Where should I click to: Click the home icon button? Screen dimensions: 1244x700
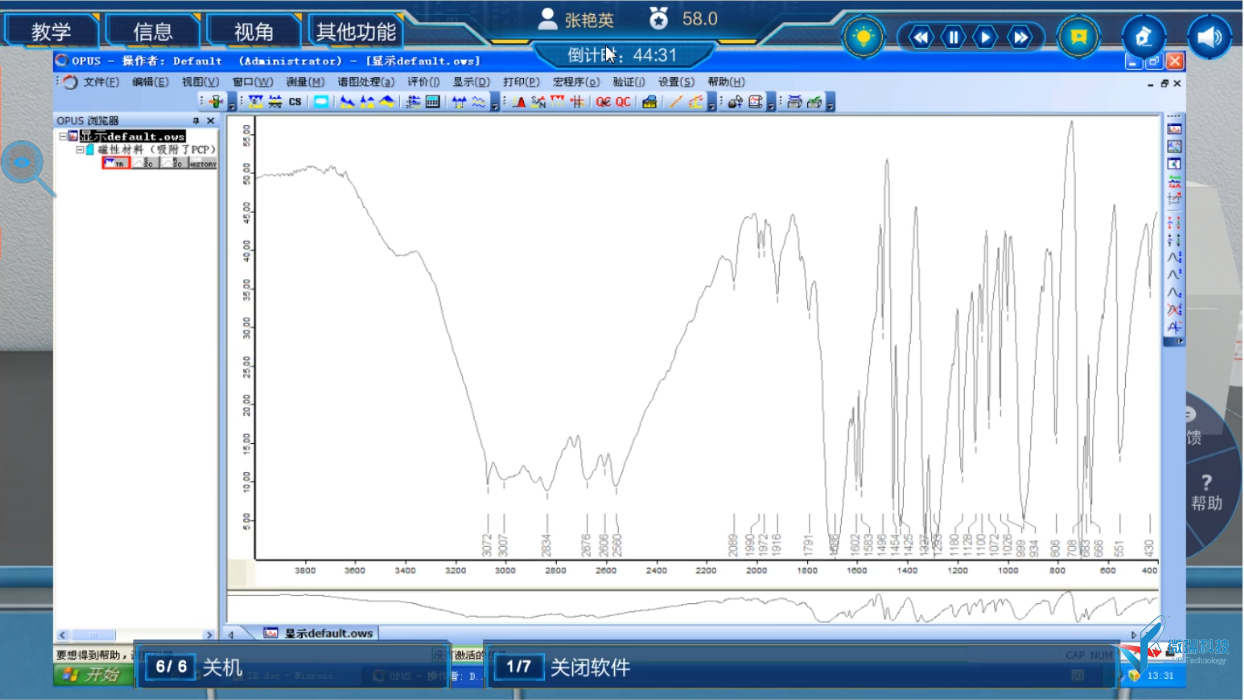1145,37
